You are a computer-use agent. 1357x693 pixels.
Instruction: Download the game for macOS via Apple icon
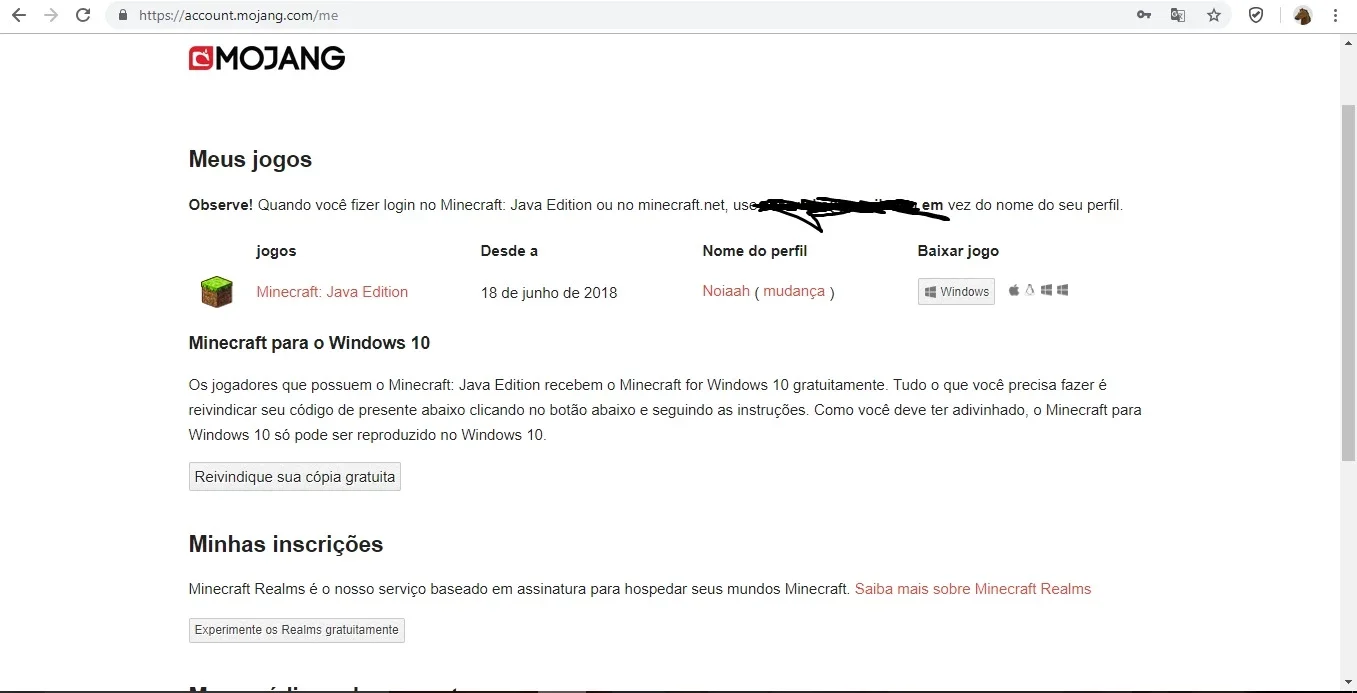pos(1013,290)
